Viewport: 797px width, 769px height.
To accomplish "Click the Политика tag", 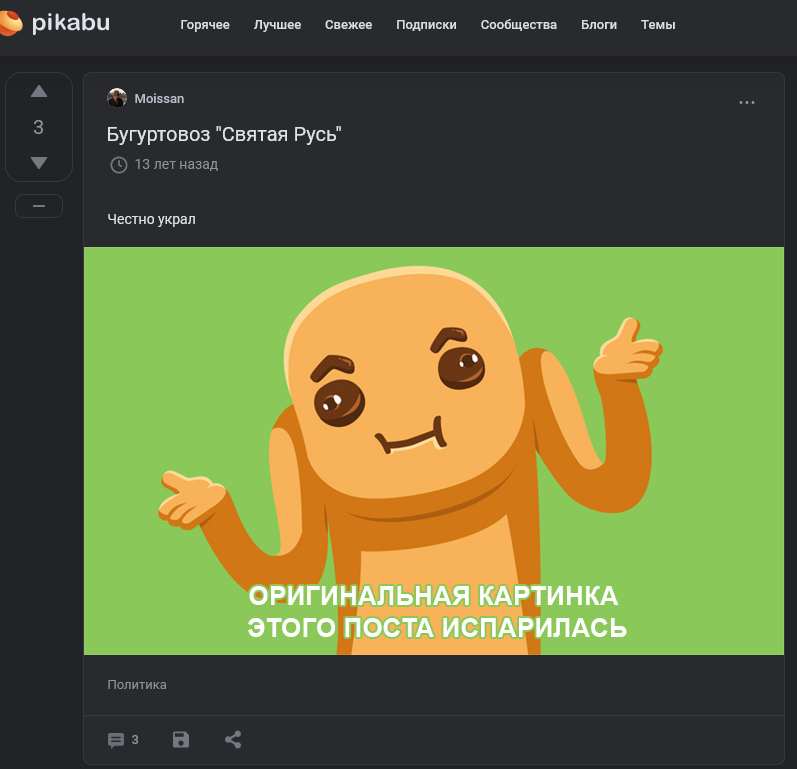I will pyautogui.click(x=137, y=685).
